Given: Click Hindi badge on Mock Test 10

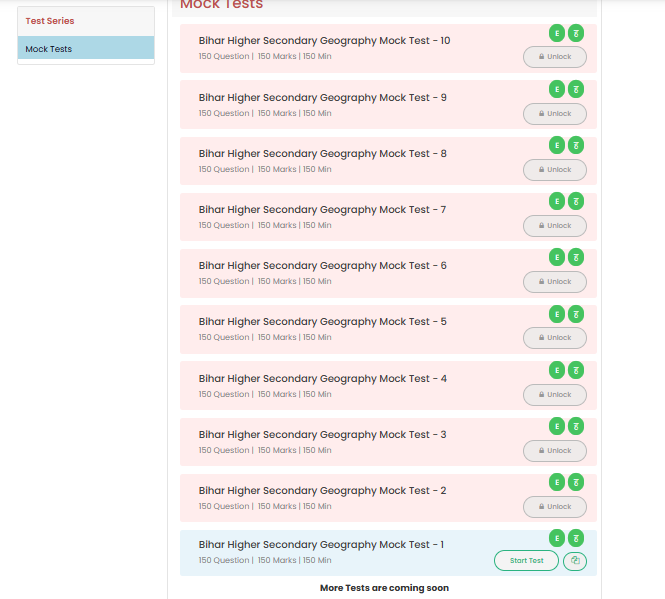Looking at the screenshot, I should click(x=576, y=33).
